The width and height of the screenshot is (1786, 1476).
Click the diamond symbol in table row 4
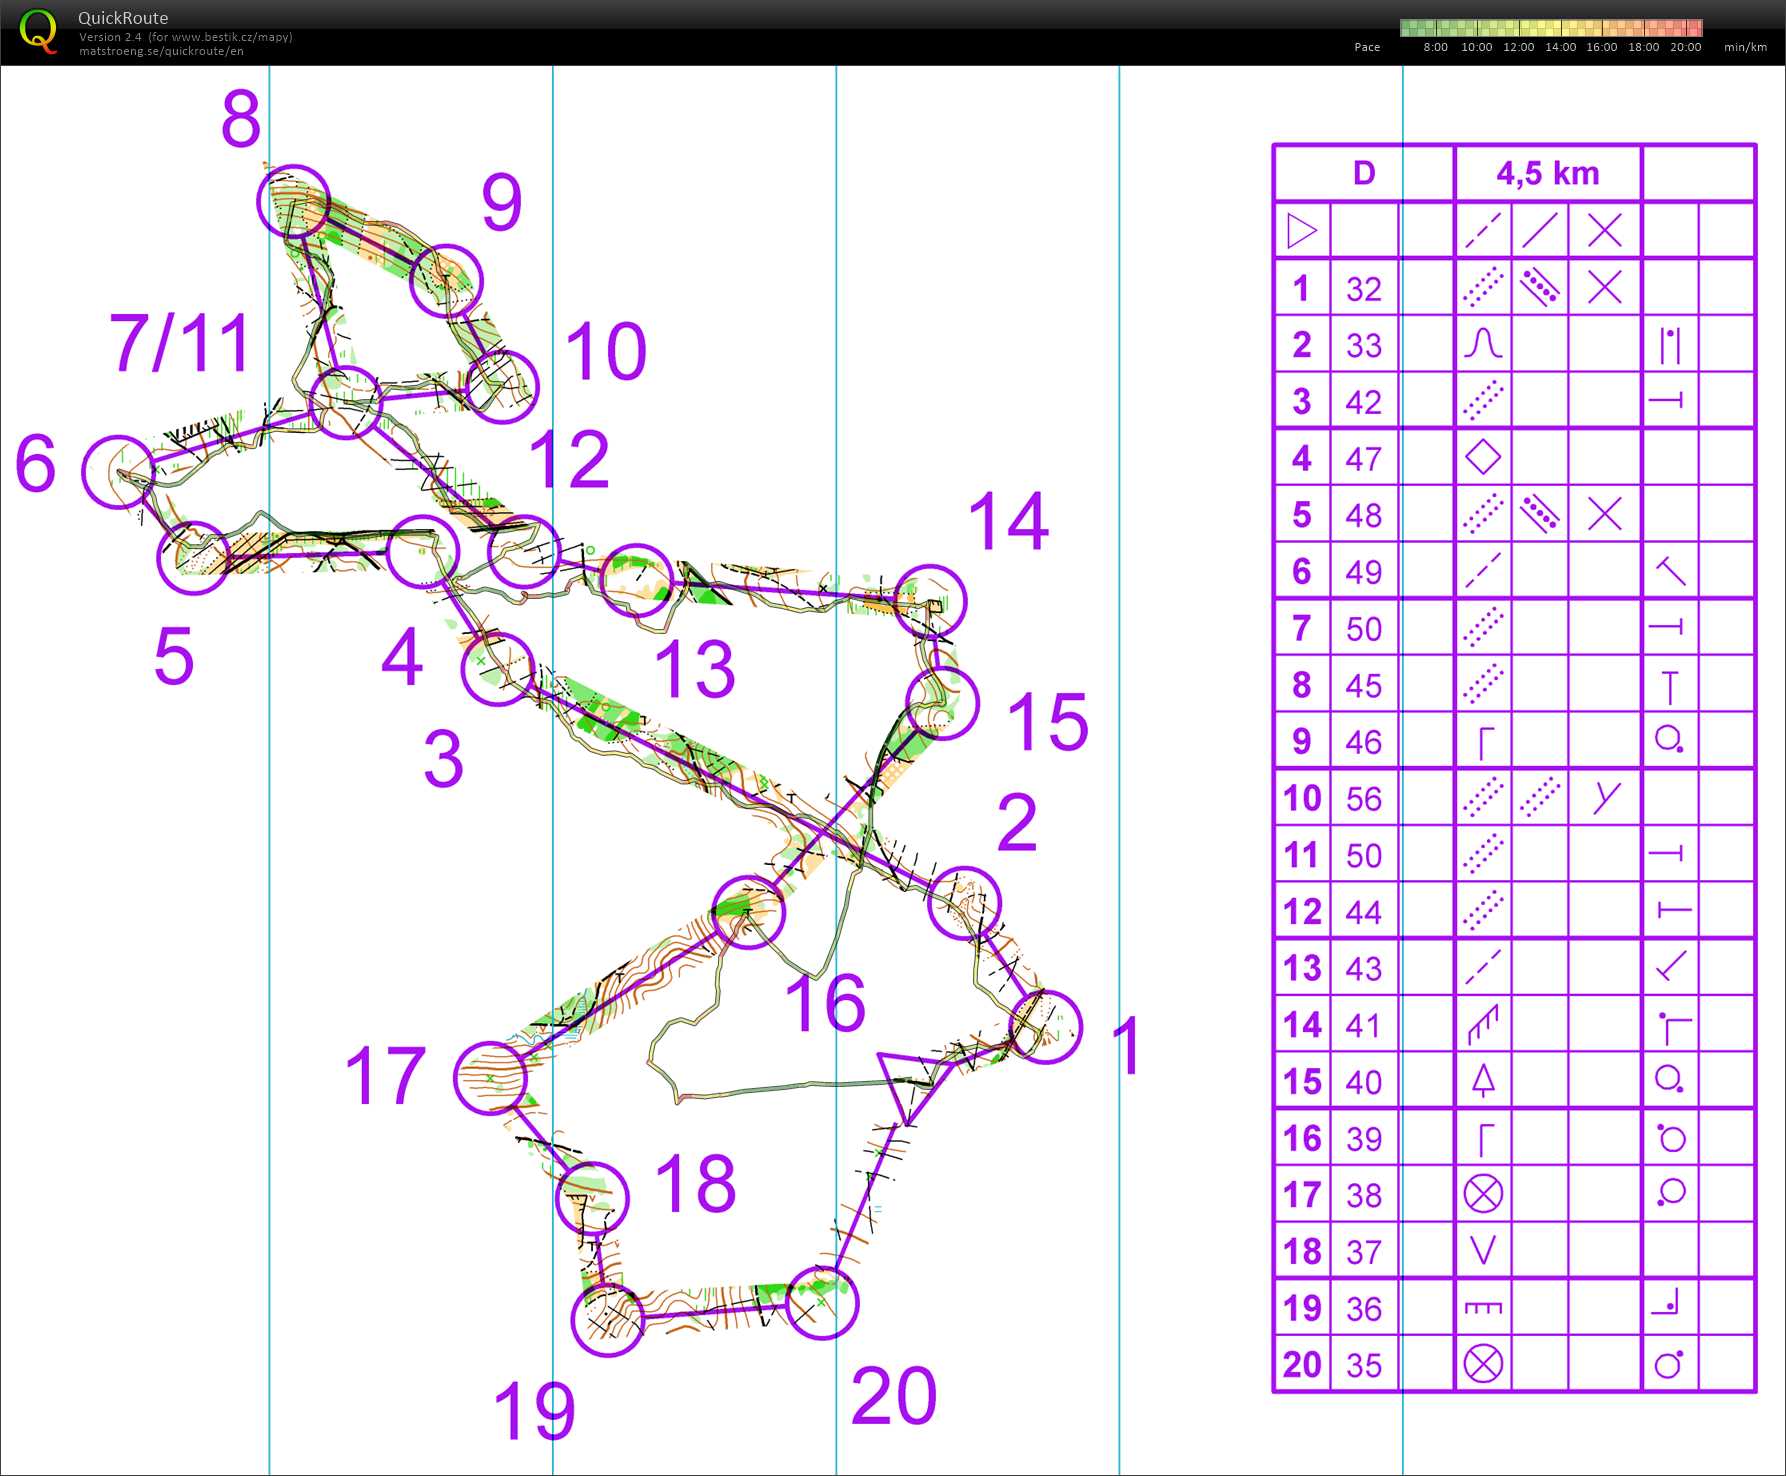click(x=1482, y=458)
